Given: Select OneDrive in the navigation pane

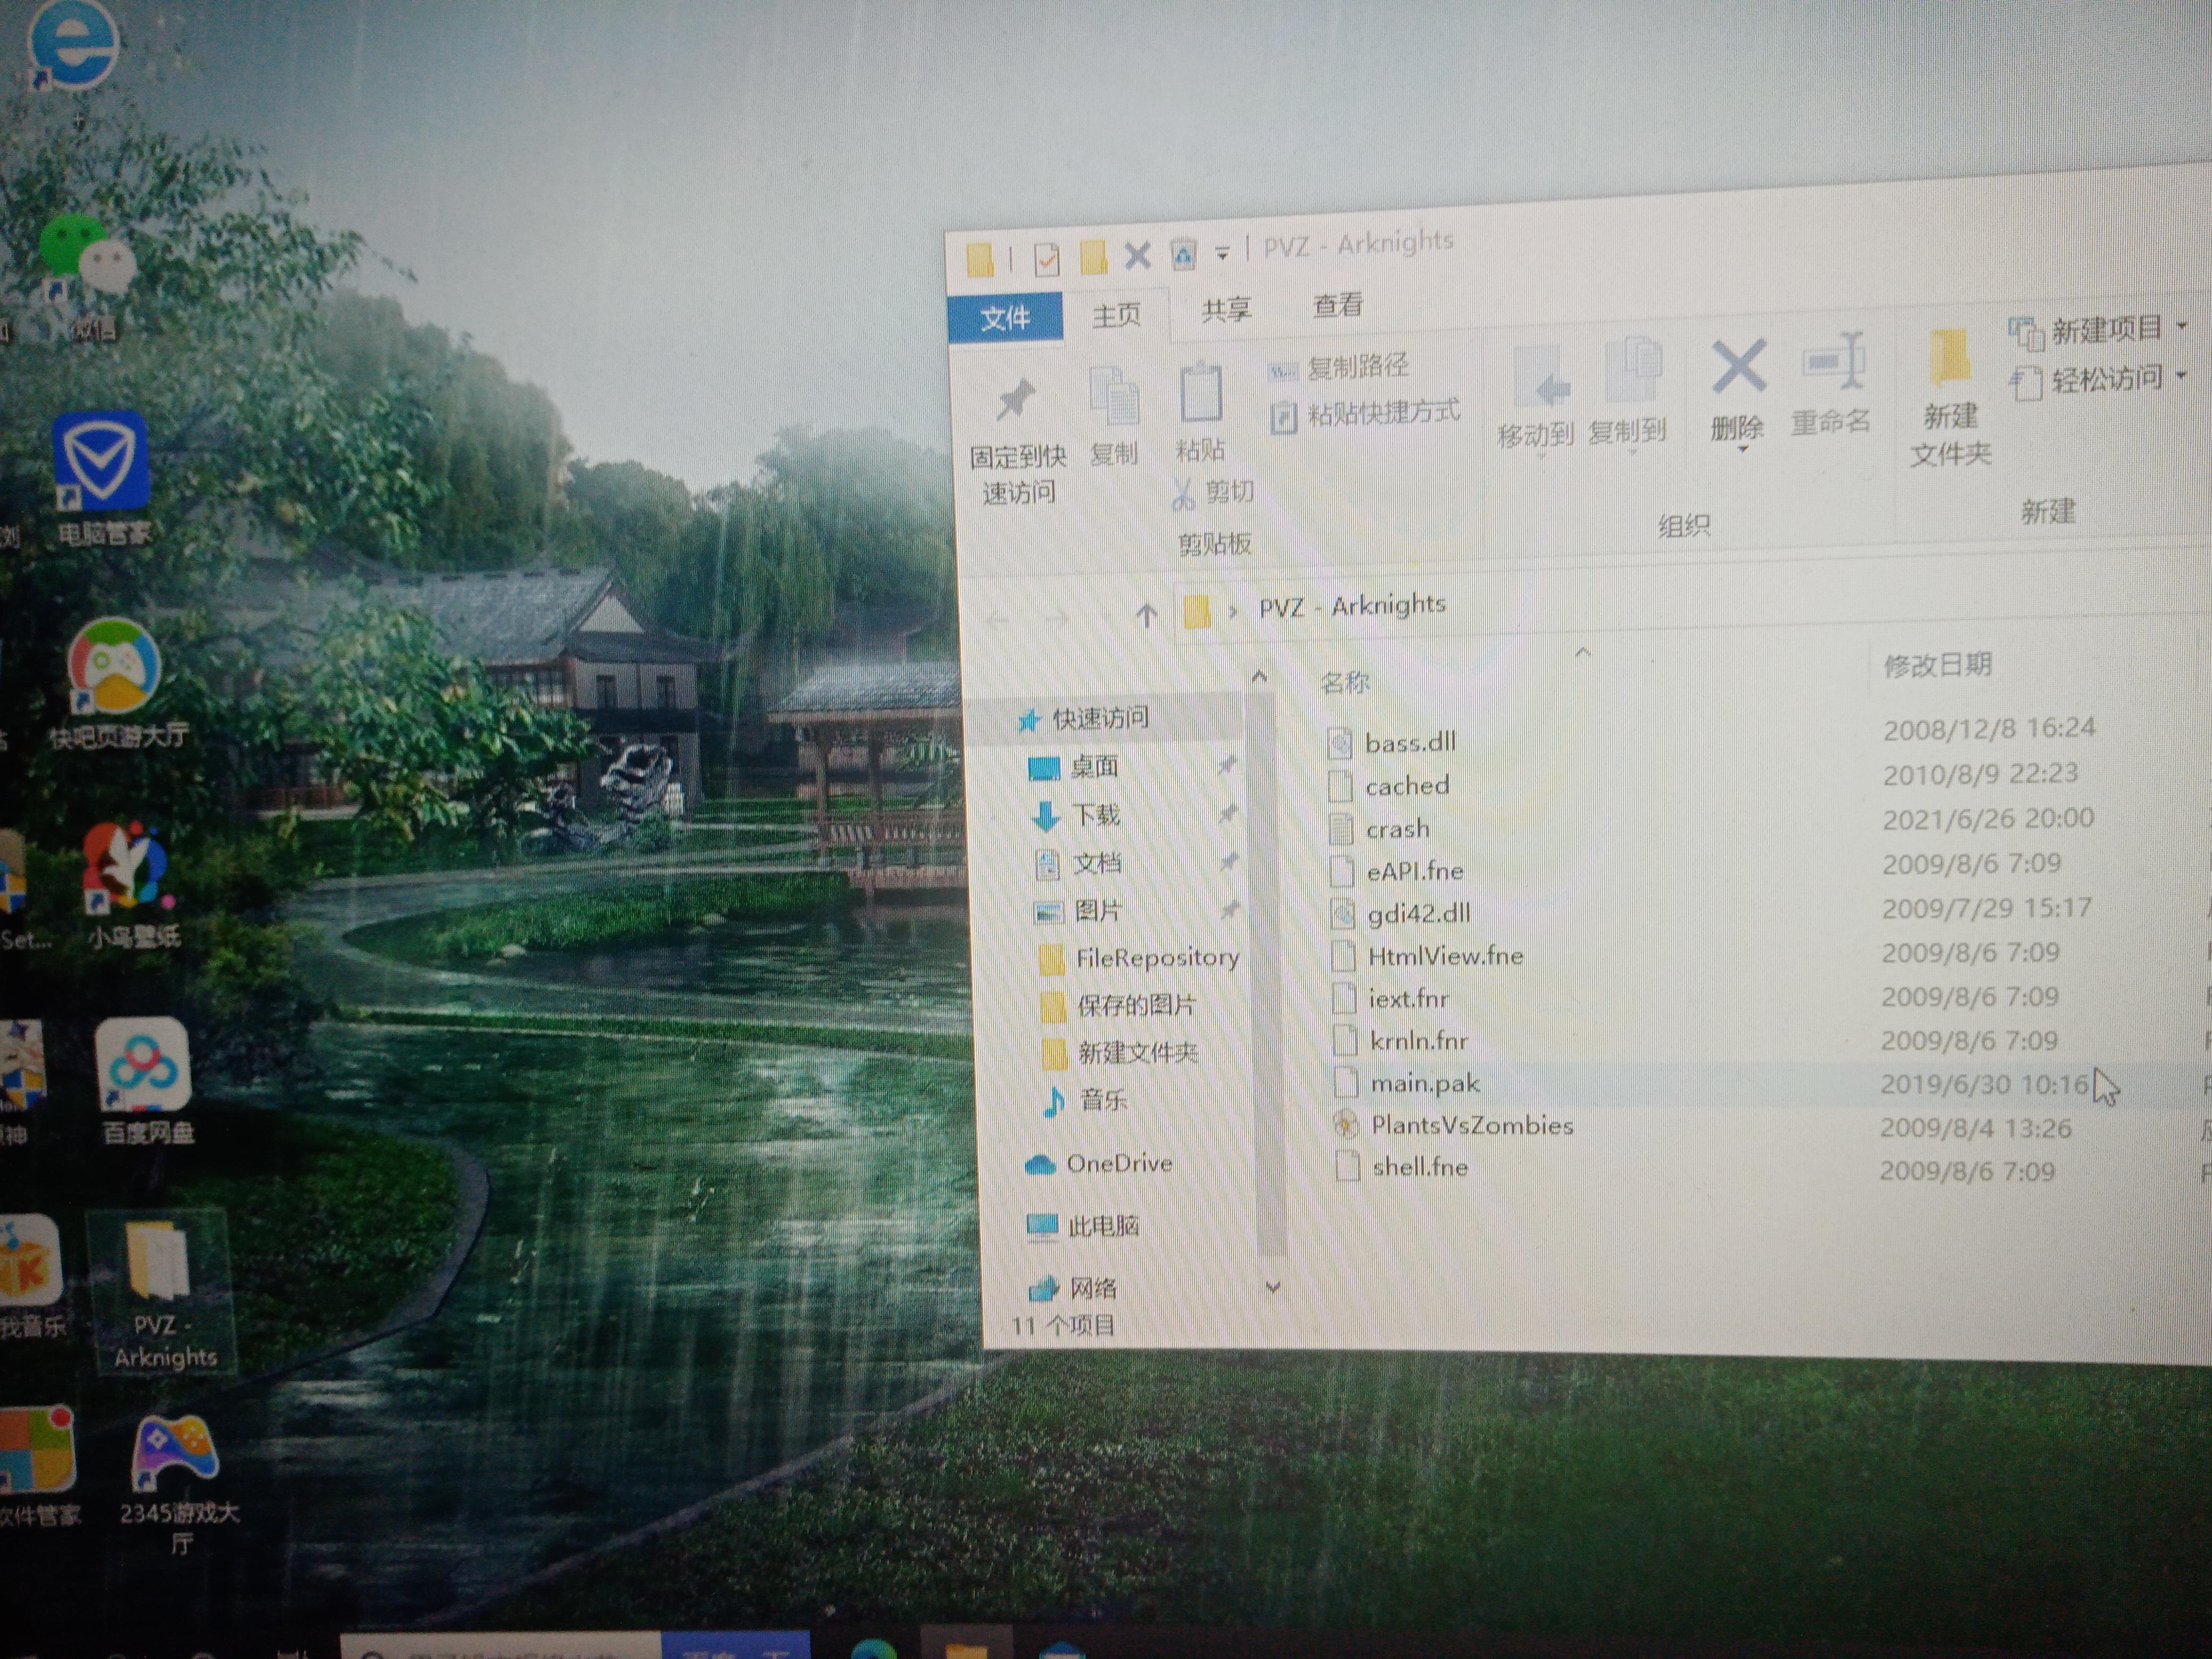Looking at the screenshot, I should 1098,1163.
